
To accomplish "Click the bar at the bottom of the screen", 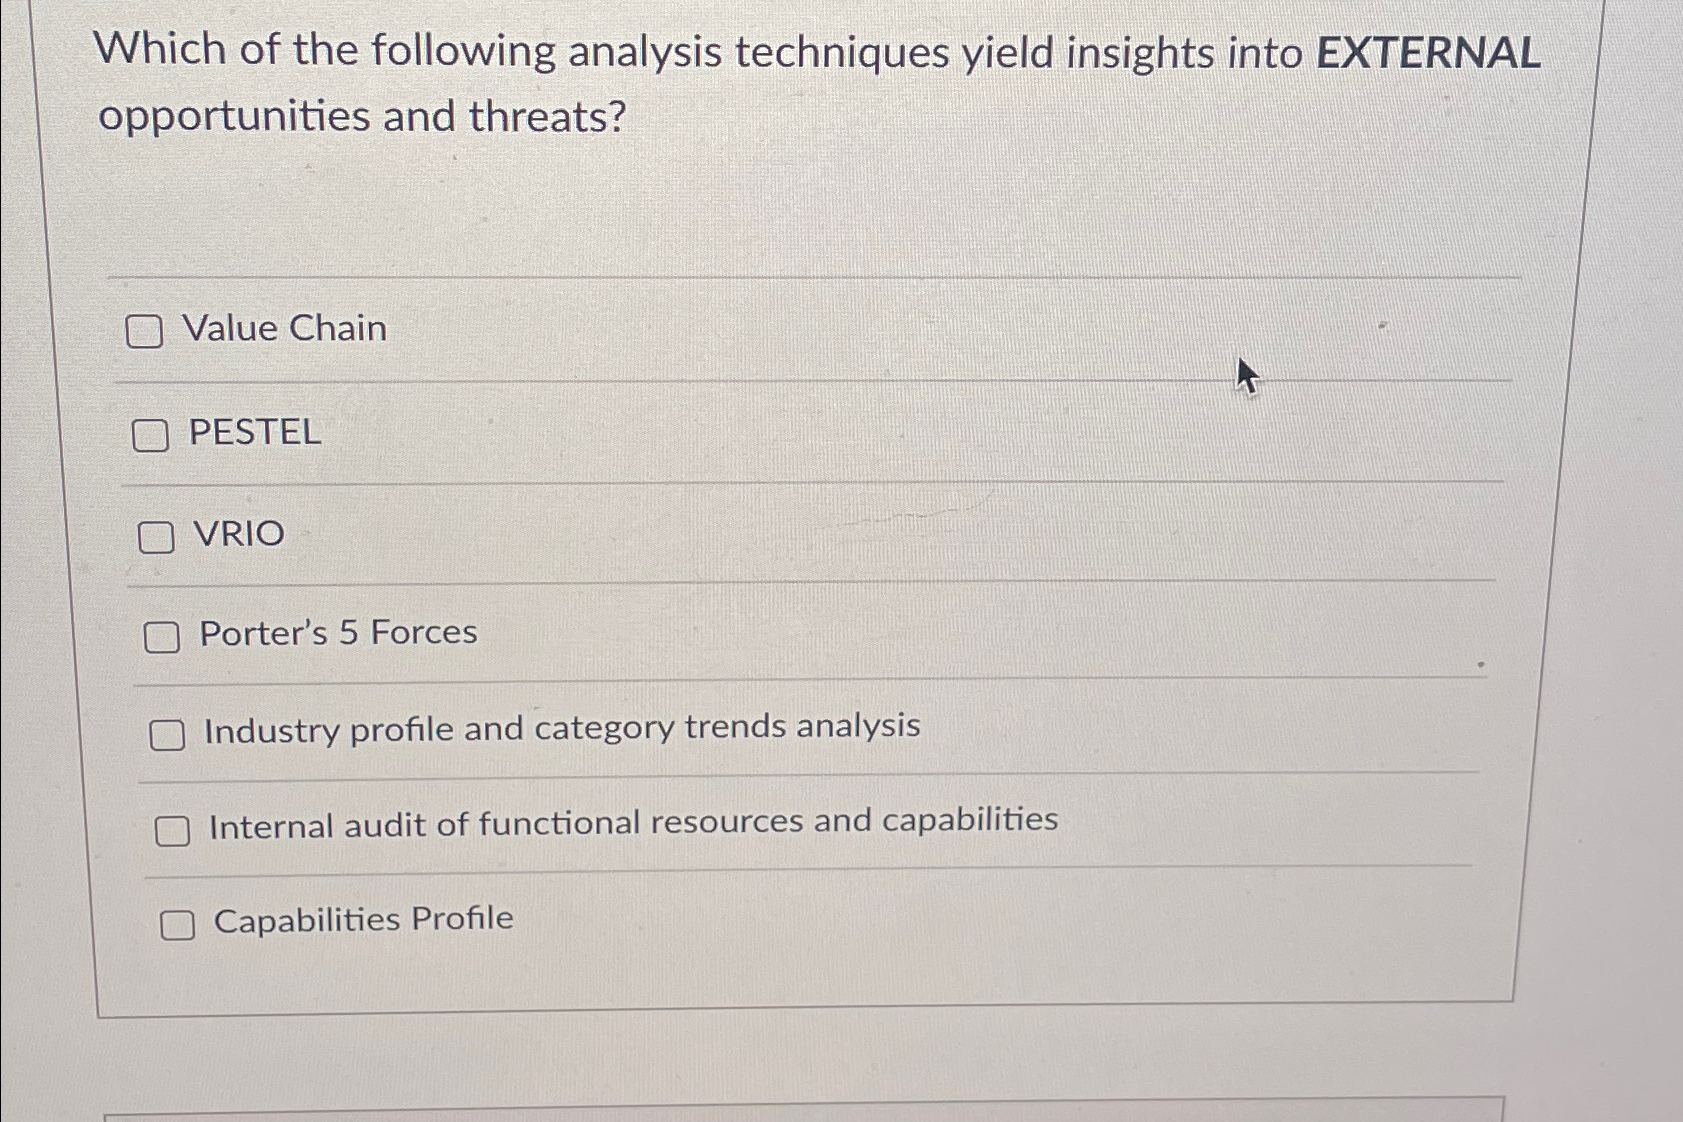I will pyautogui.click(x=800, y=1110).
